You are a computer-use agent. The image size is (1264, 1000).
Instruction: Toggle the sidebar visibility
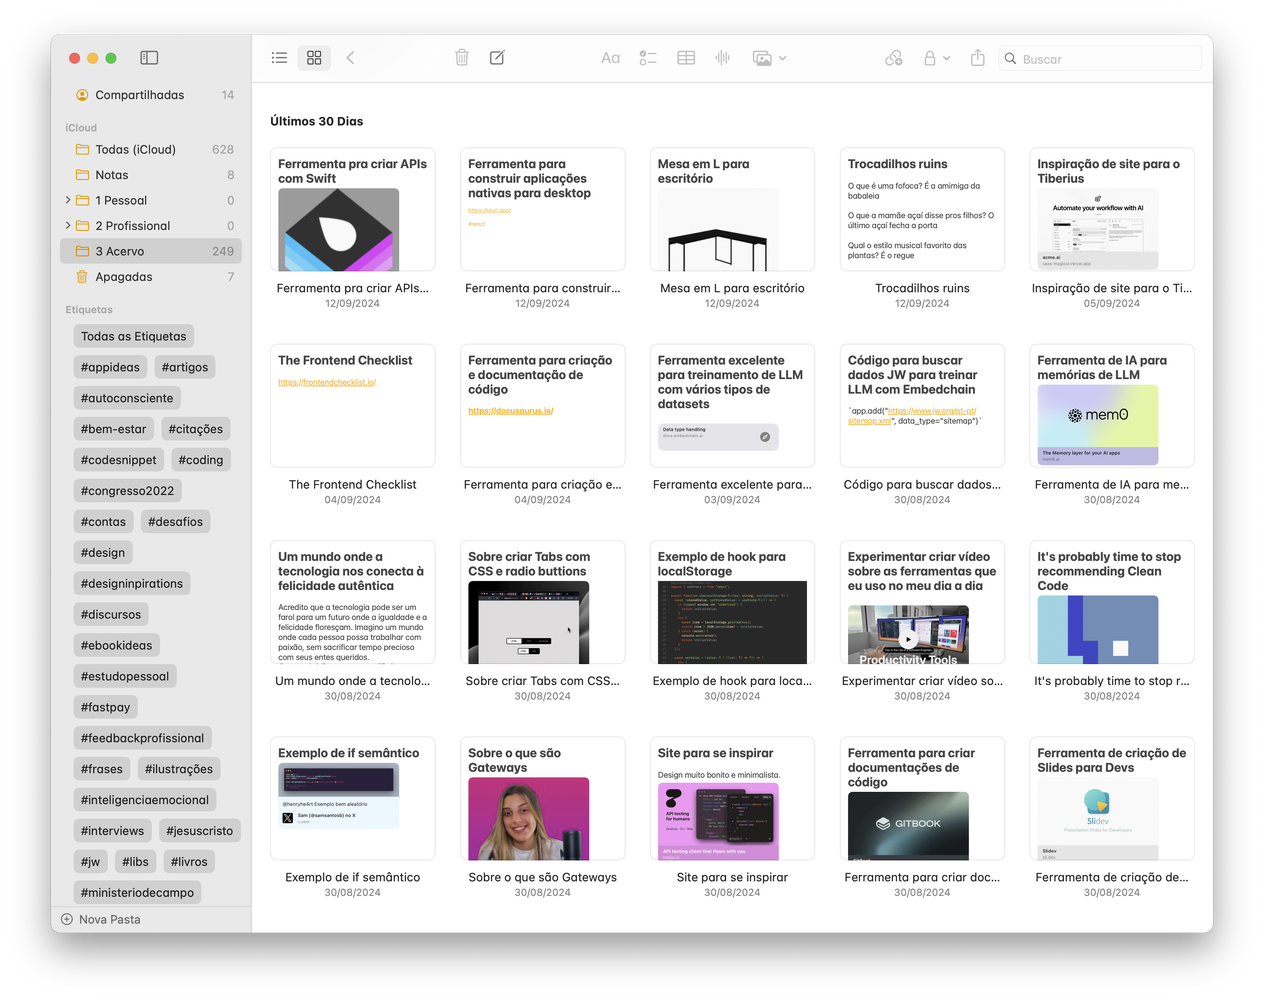tap(149, 58)
